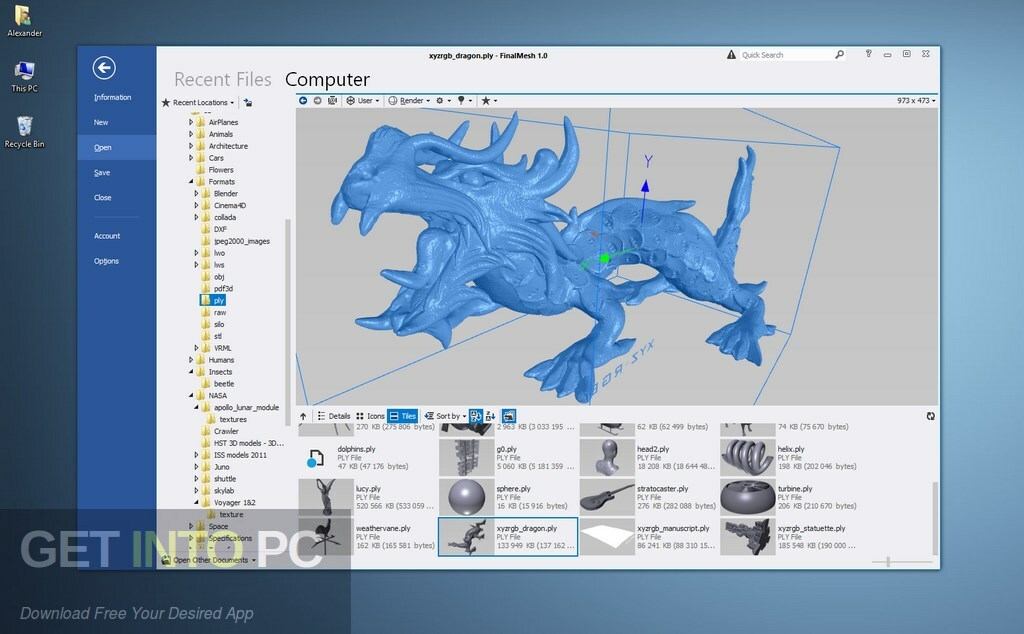Viewport: 1024px width, 634px height.
Task: Click the thumbnail size slider handle
Action: click(x=888, y=562)
